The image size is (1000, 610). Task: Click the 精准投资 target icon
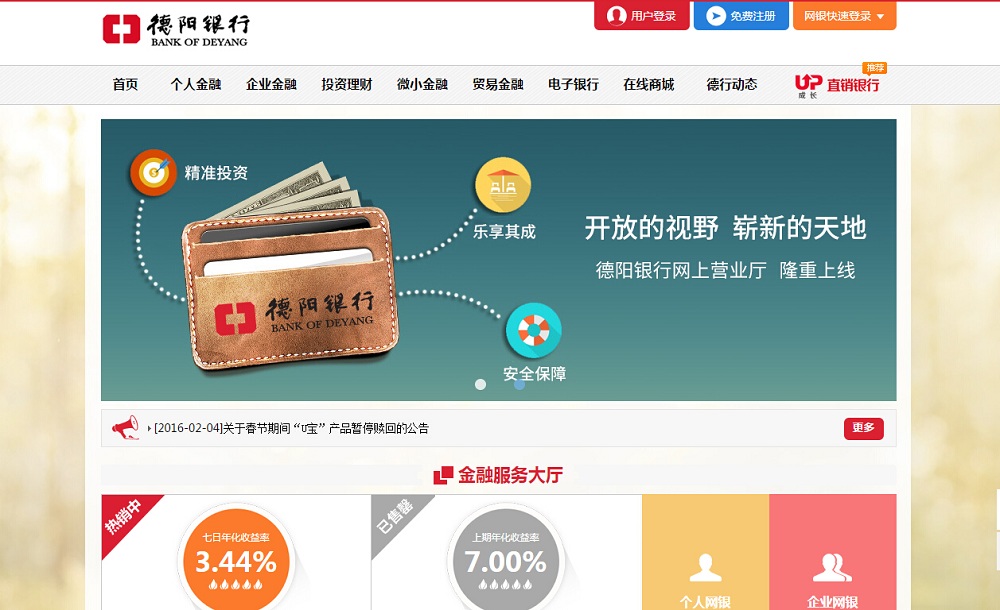click(x=153, y=172)
